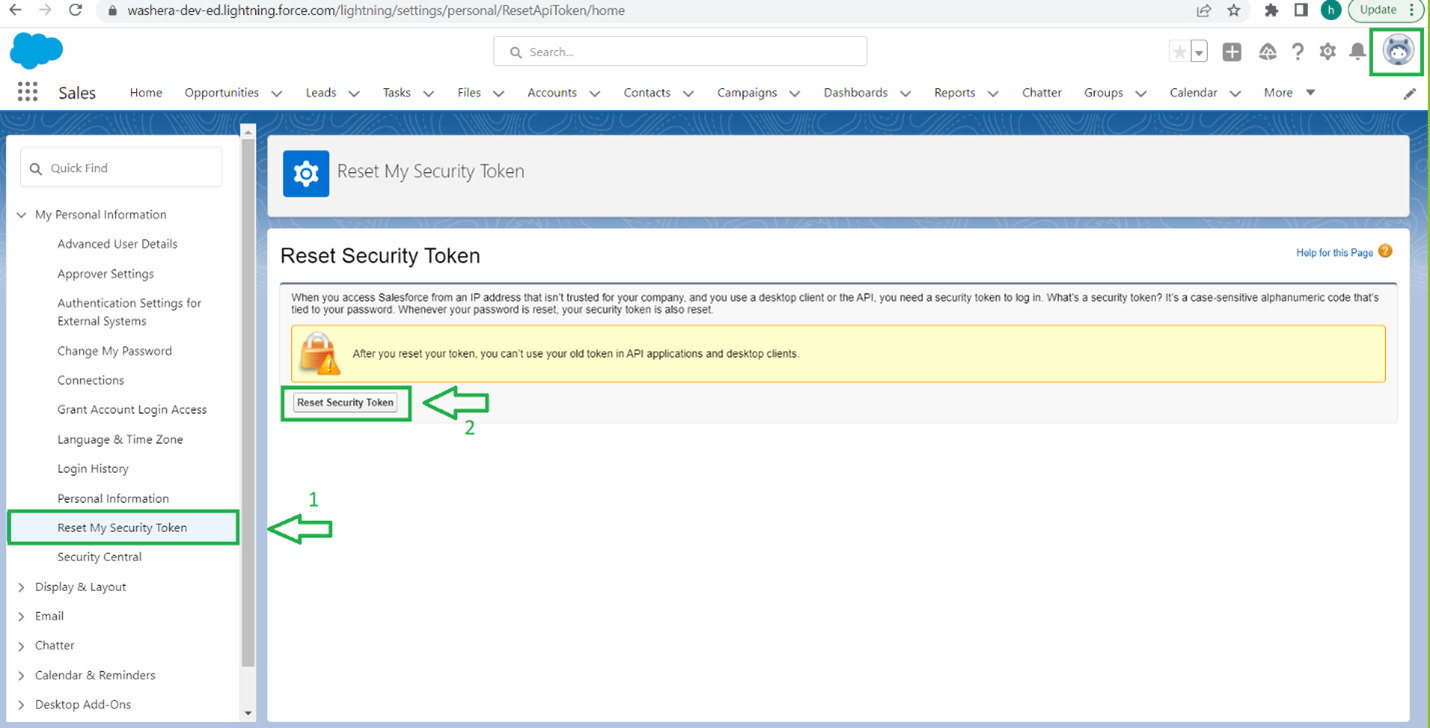The height and width of the screenshot is (728, 1430).
Task: Open the browser extensions puzzle icon
Action: pos(1272,10)
